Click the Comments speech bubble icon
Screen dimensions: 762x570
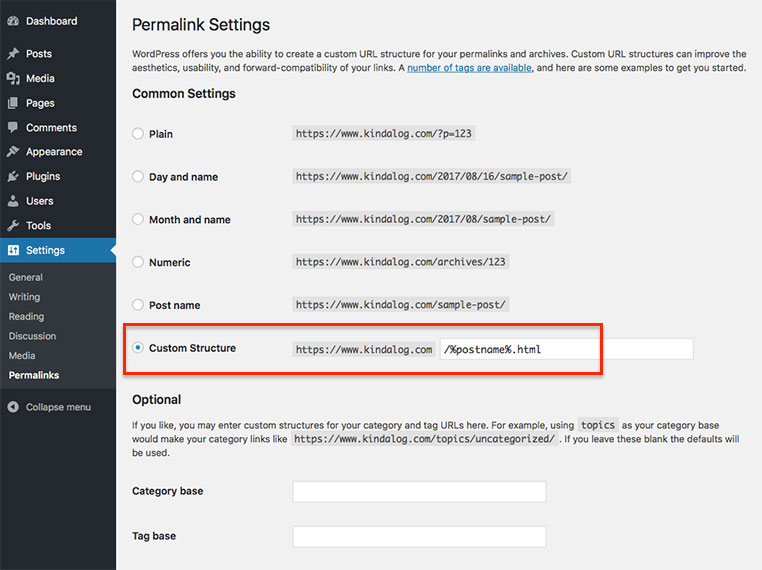tap(13, 128)
